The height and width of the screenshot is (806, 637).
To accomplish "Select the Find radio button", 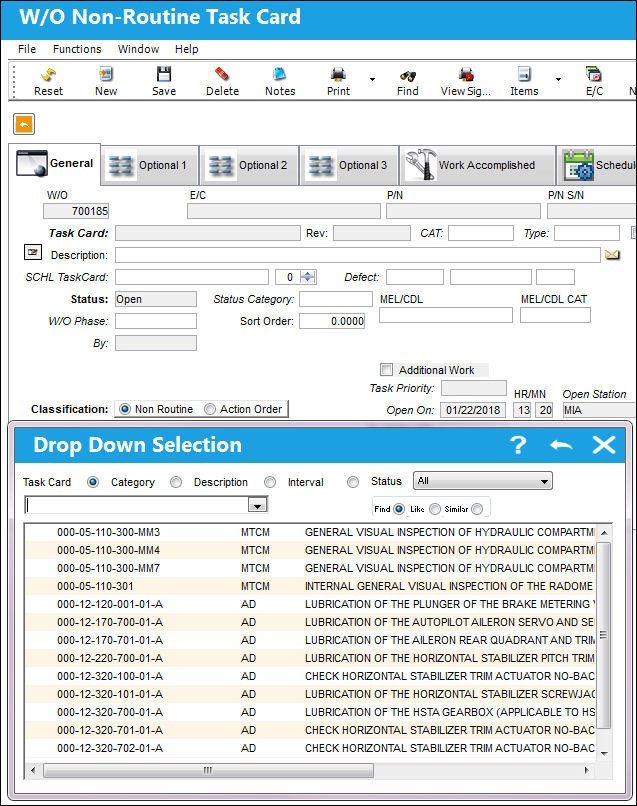I will [399, 509].
